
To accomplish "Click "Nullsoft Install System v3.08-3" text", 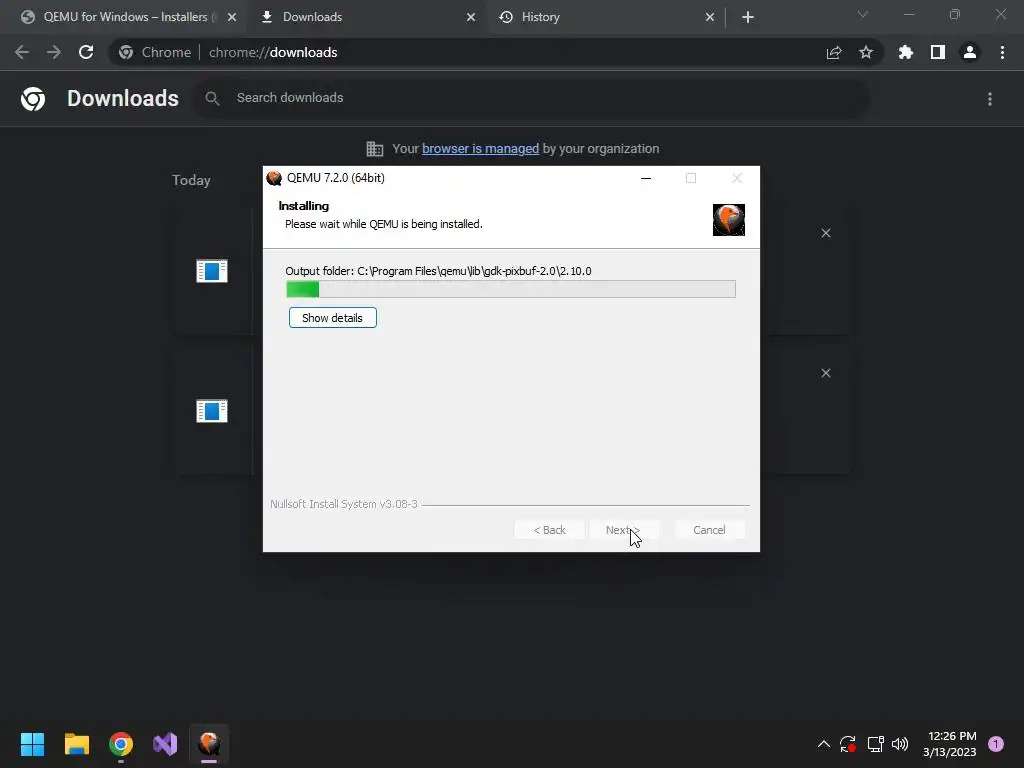I will (344, 504).
